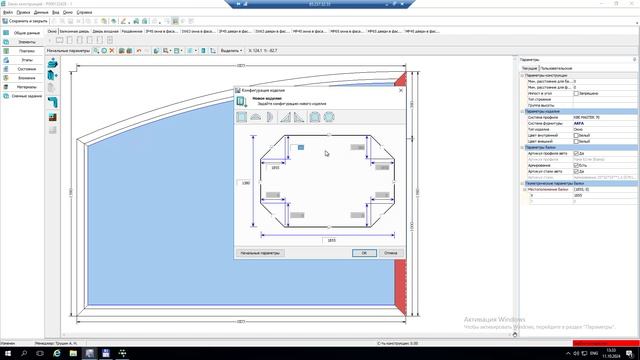Open the view mode dropdown arrow
The width and height of the screenshot is (640, 360).
tap(181, 51)
